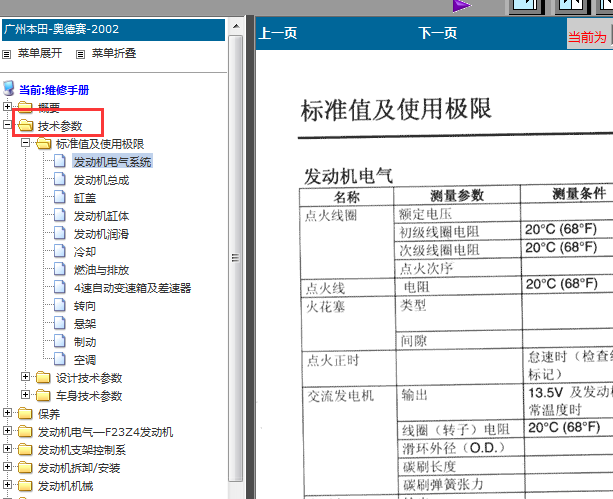
Task: Click the 初级线圈电阻 table cell
Action: point(457,232)
